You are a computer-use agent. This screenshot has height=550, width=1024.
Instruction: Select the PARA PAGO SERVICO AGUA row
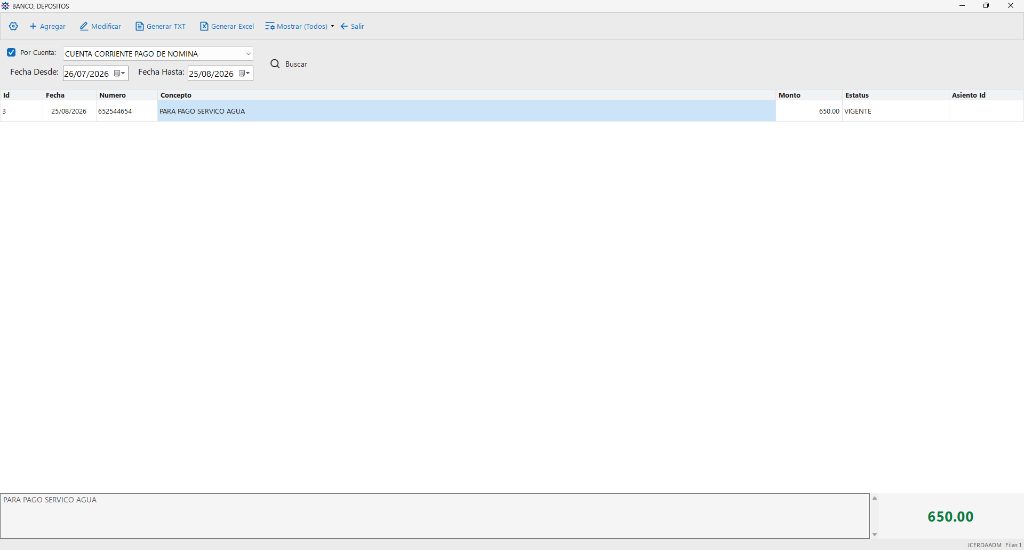(511, 111)
